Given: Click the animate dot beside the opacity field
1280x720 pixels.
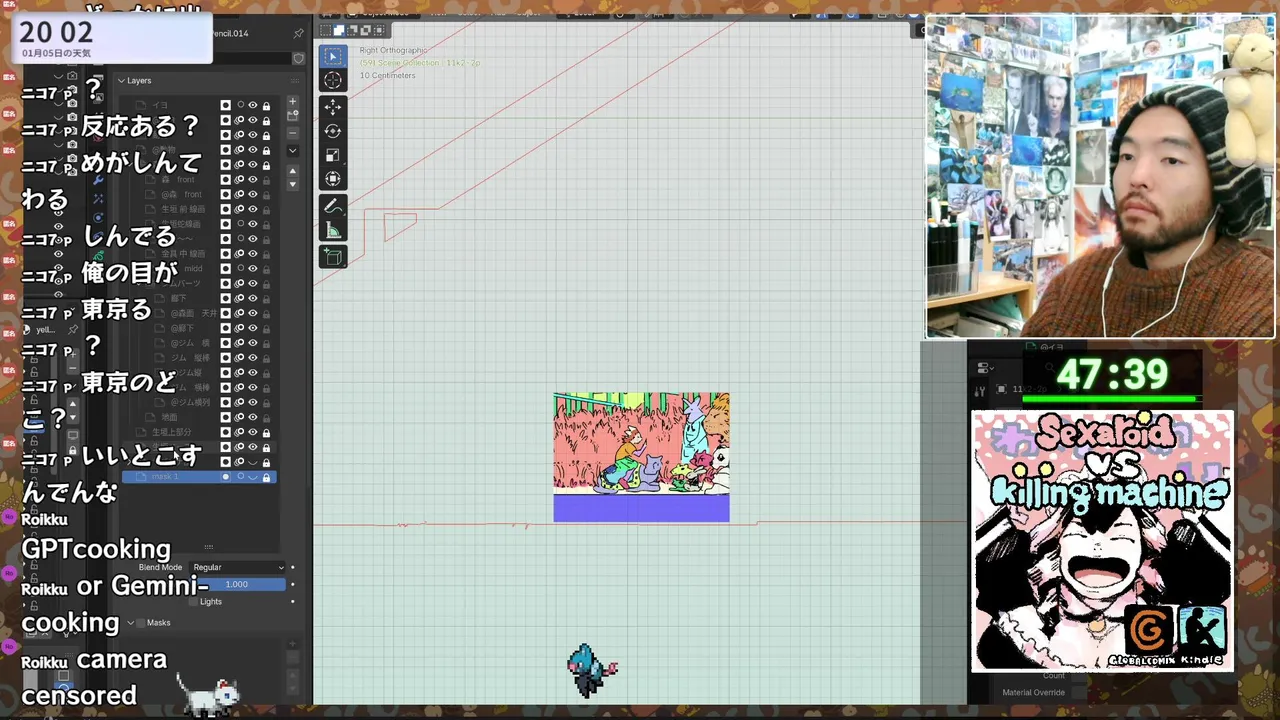Looking at the screenshot, I should click(293, 584).
